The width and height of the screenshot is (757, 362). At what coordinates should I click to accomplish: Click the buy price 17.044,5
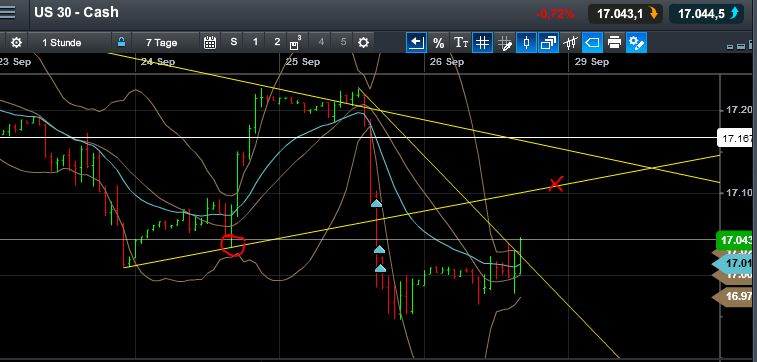(x=706, y=14)
